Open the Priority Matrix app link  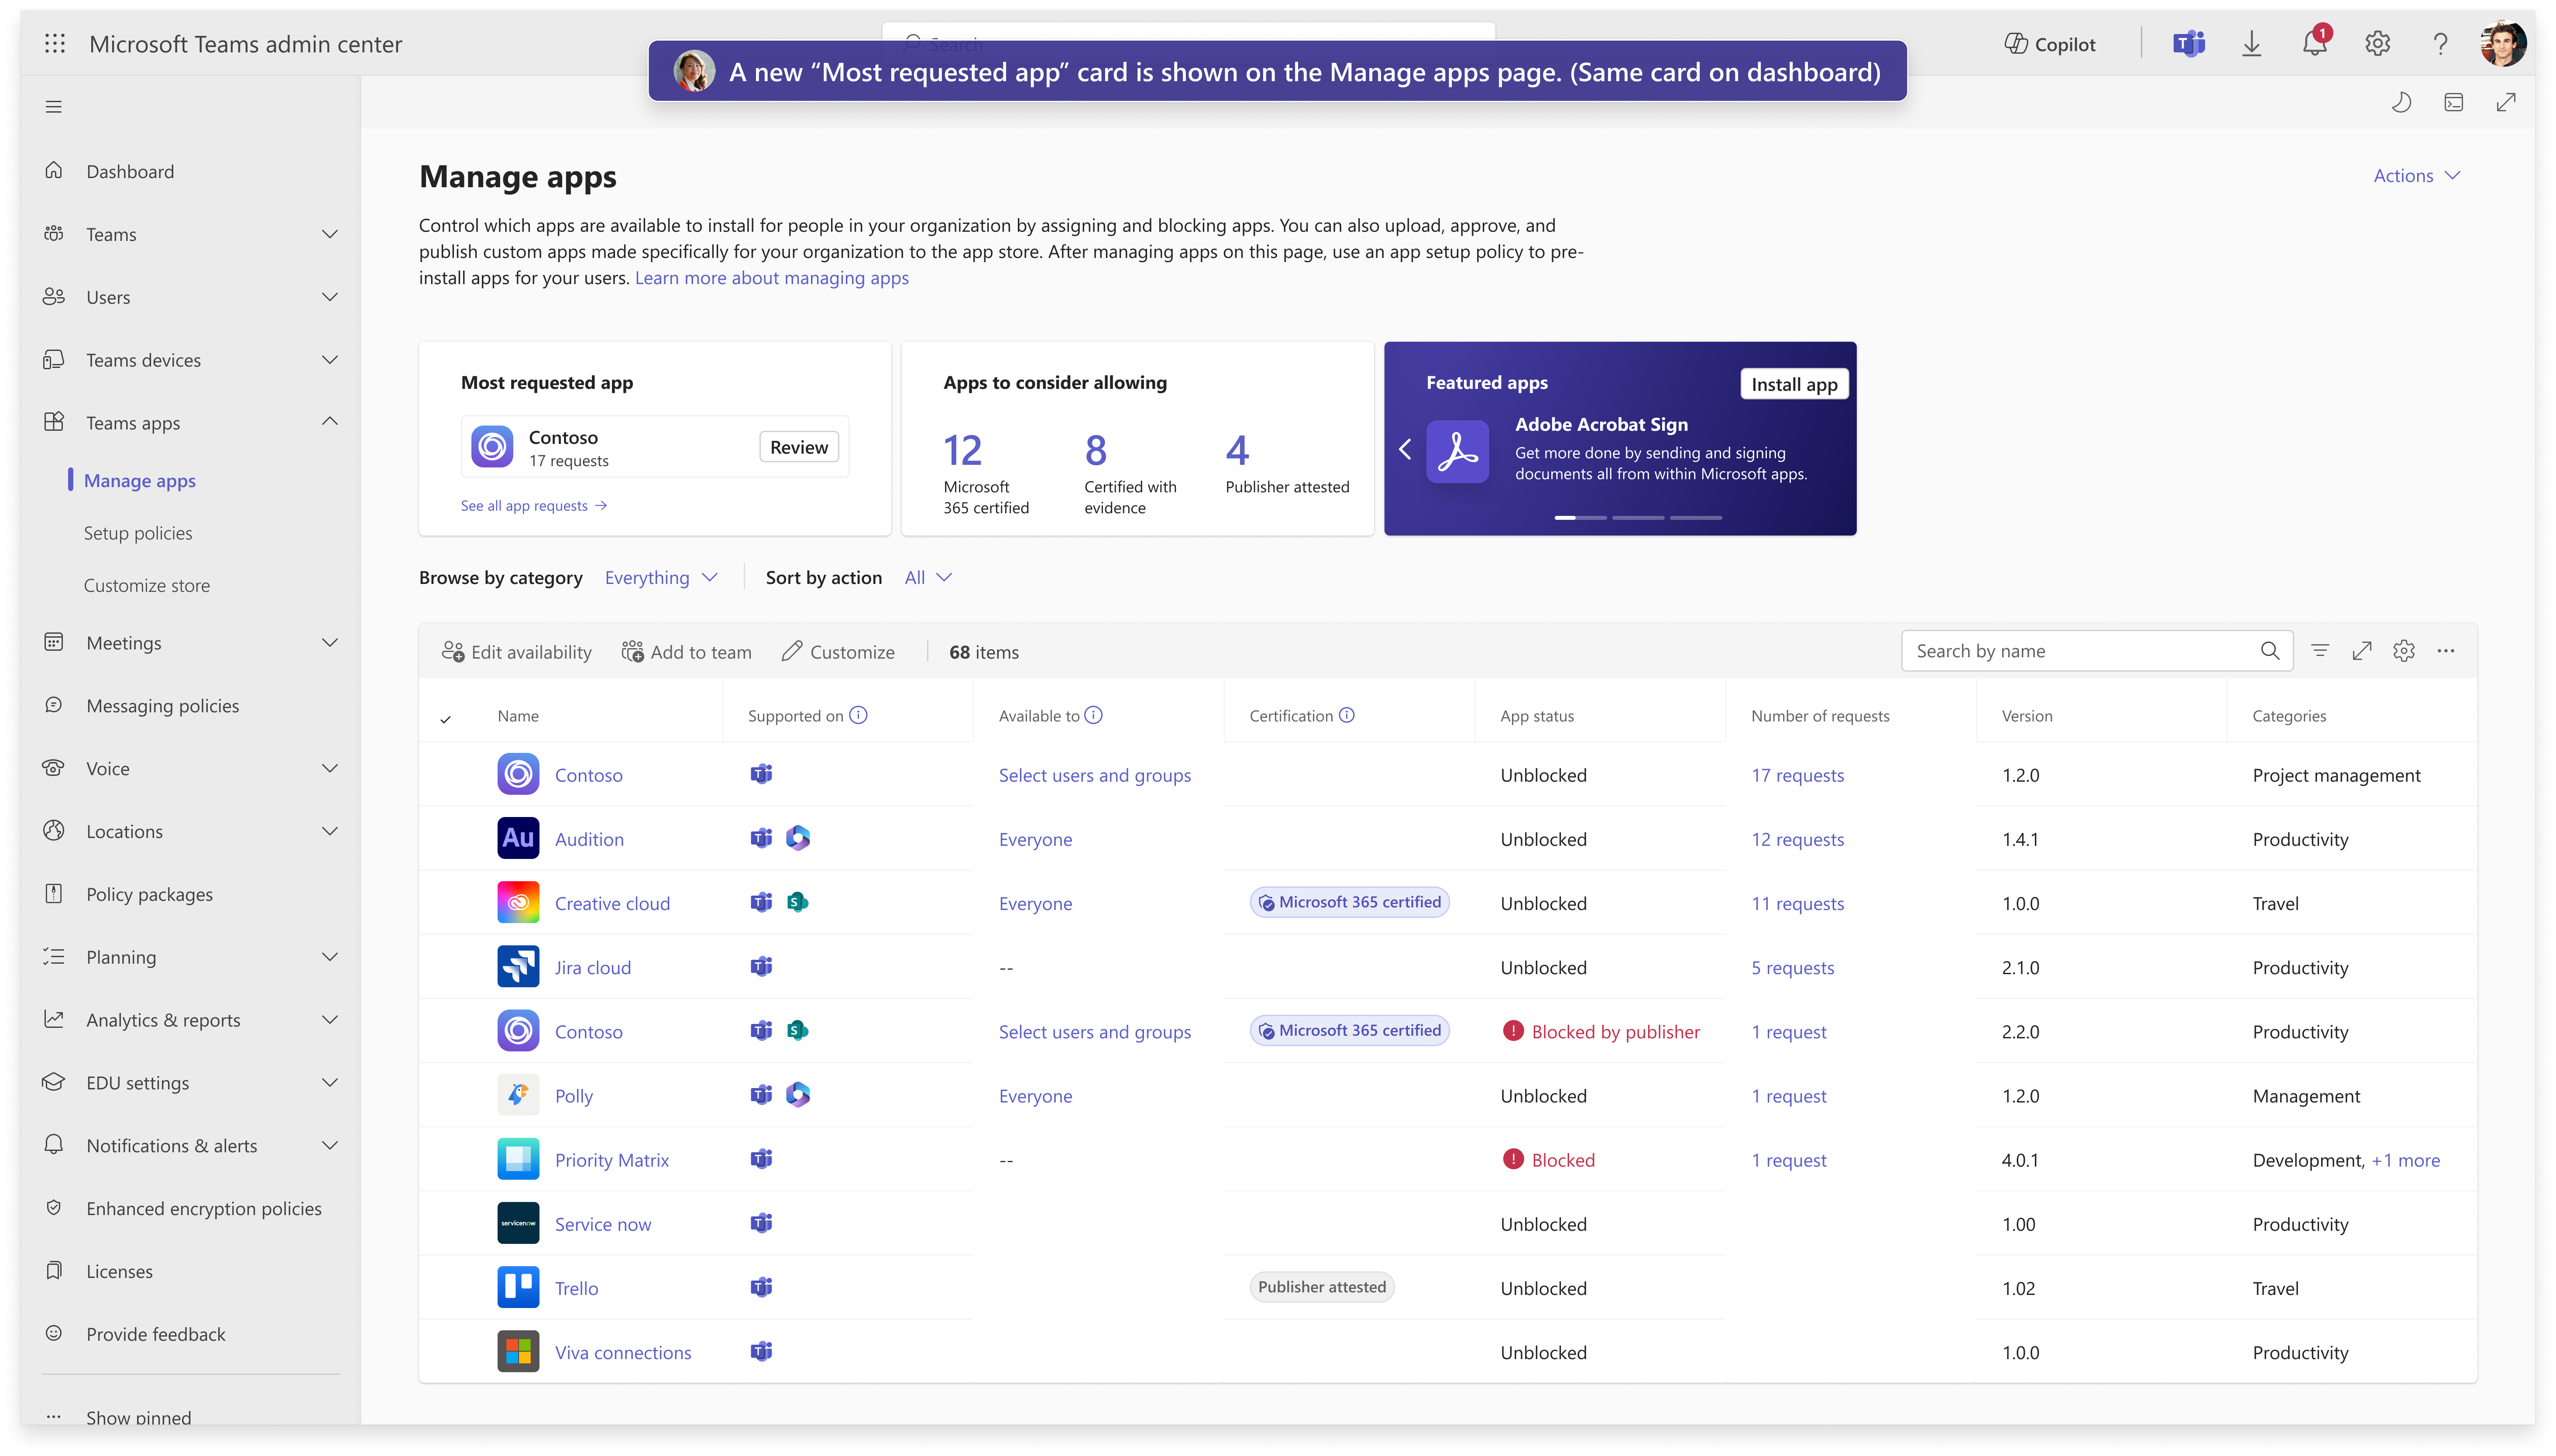[x=612, y=1160]
